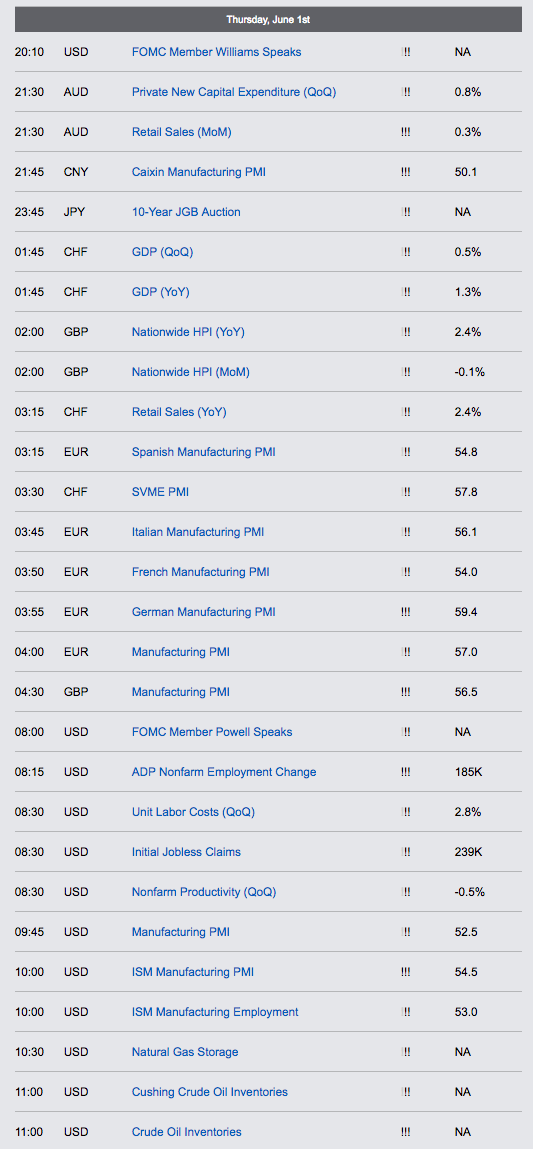This screenshot has width=533, height=1149.
Task: Open Spanish Manufacturing PMI event
Action: pyautogui.click(x=204, y=452)
